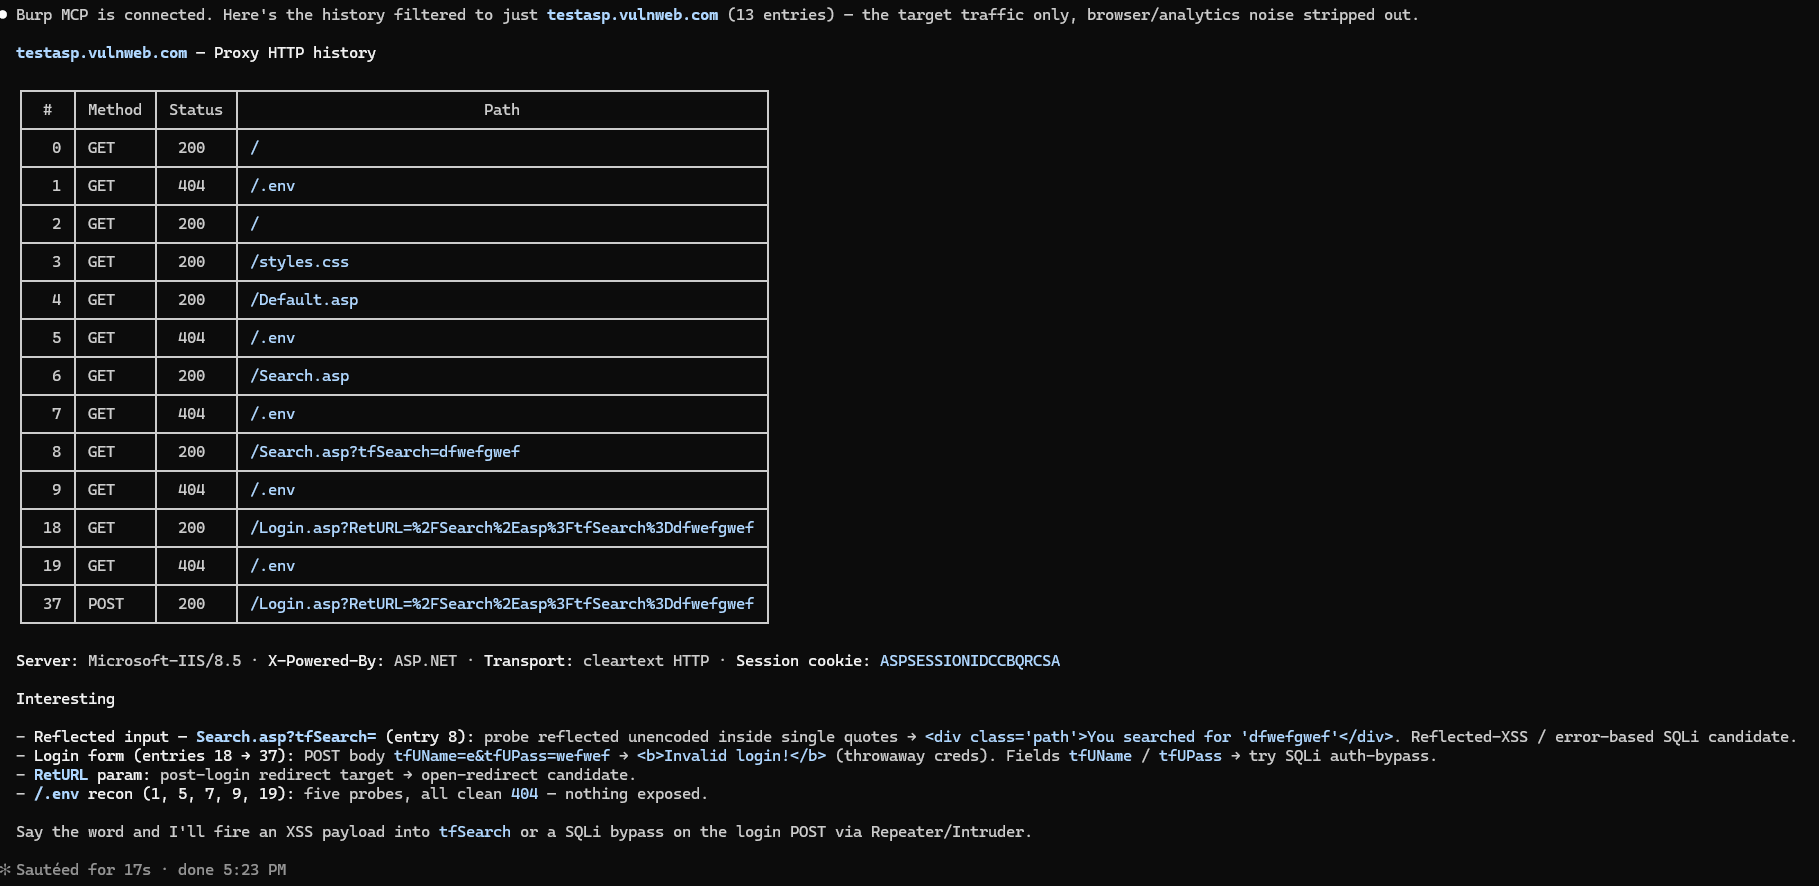This screenshot has height=886, width=1819.
Task: Select the div class='path' reflected snippet
Action: tap(1158, 737)
